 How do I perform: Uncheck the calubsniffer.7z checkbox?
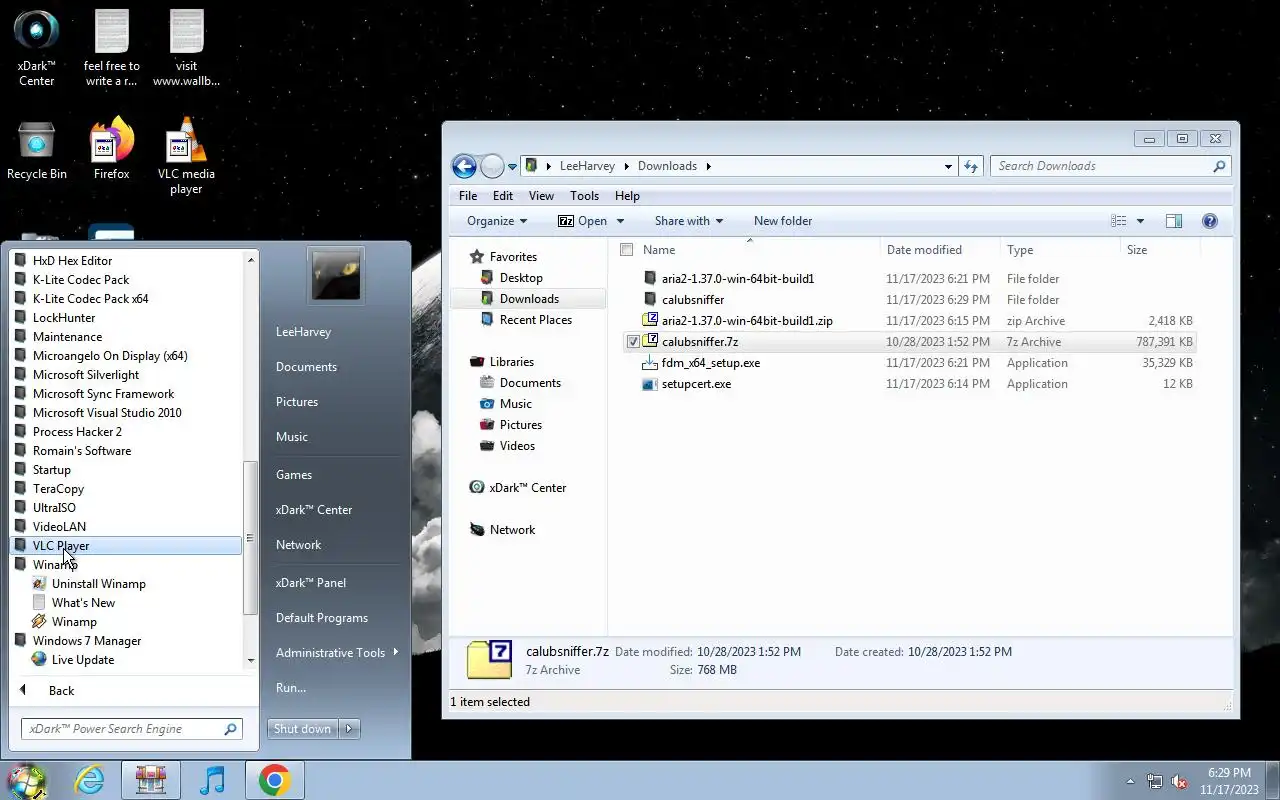pyautogui.click(x=632, y=342)
